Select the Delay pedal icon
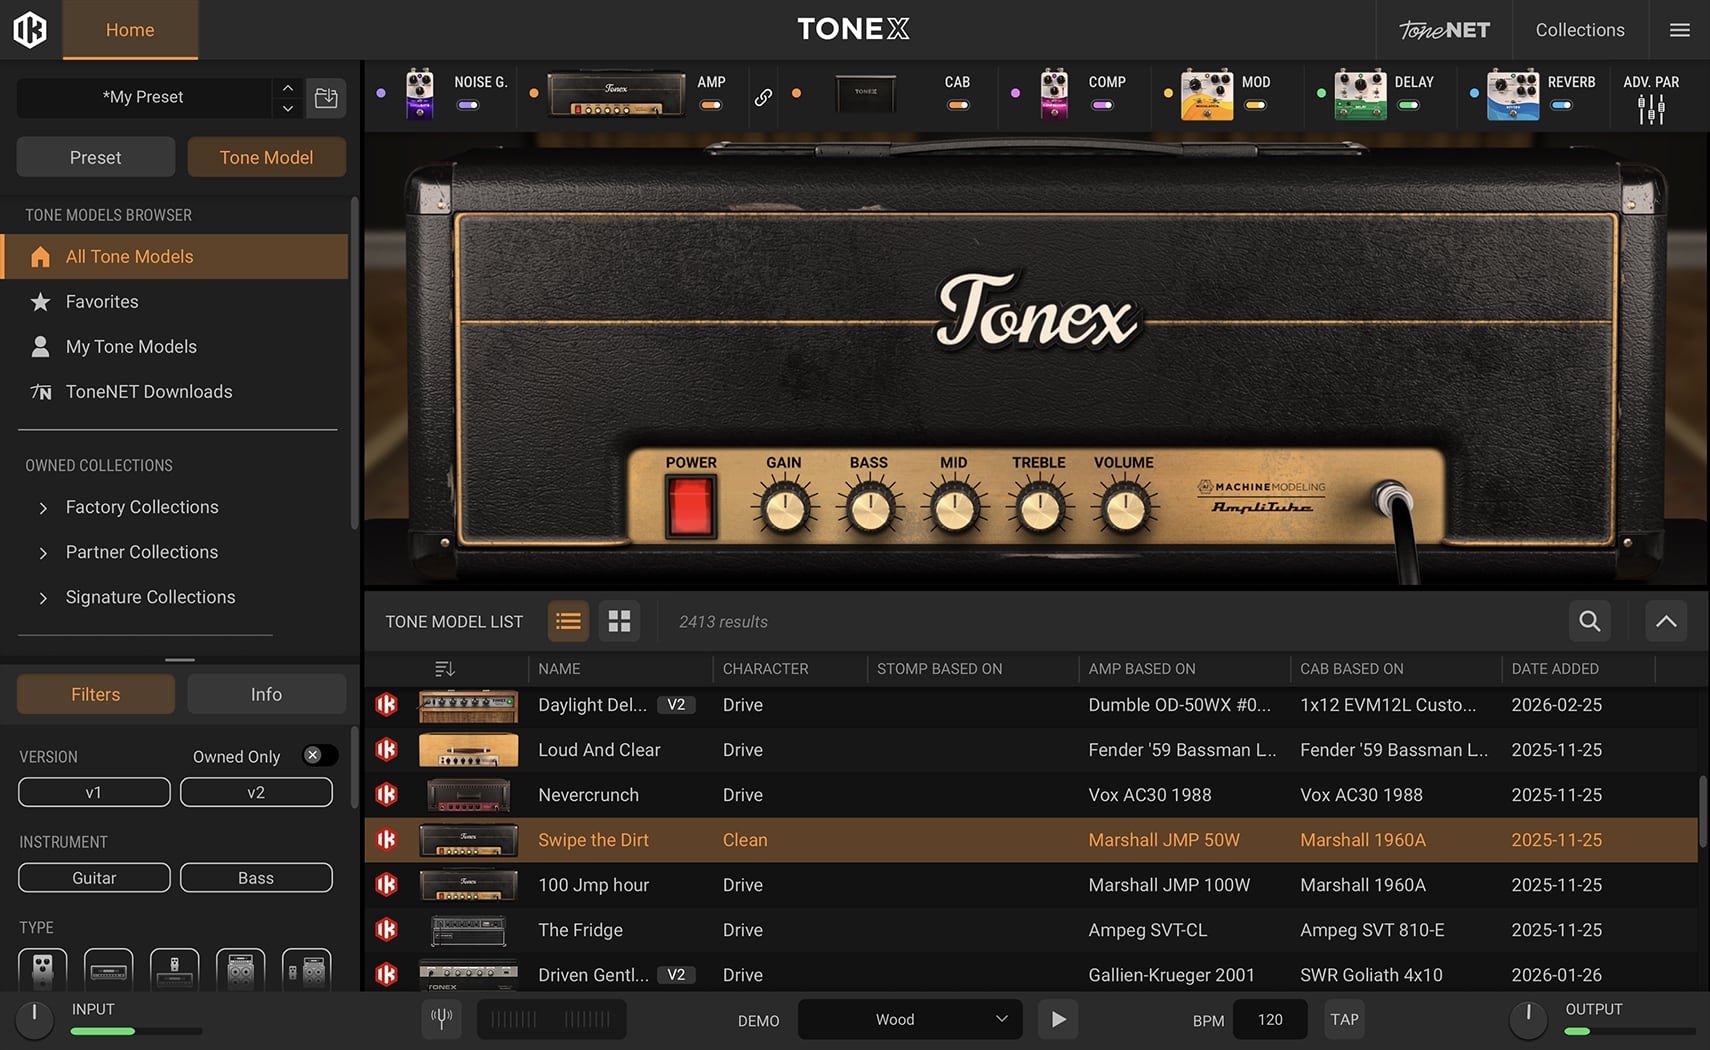The image size is (1710, 1050). [x=1360, y=95]
